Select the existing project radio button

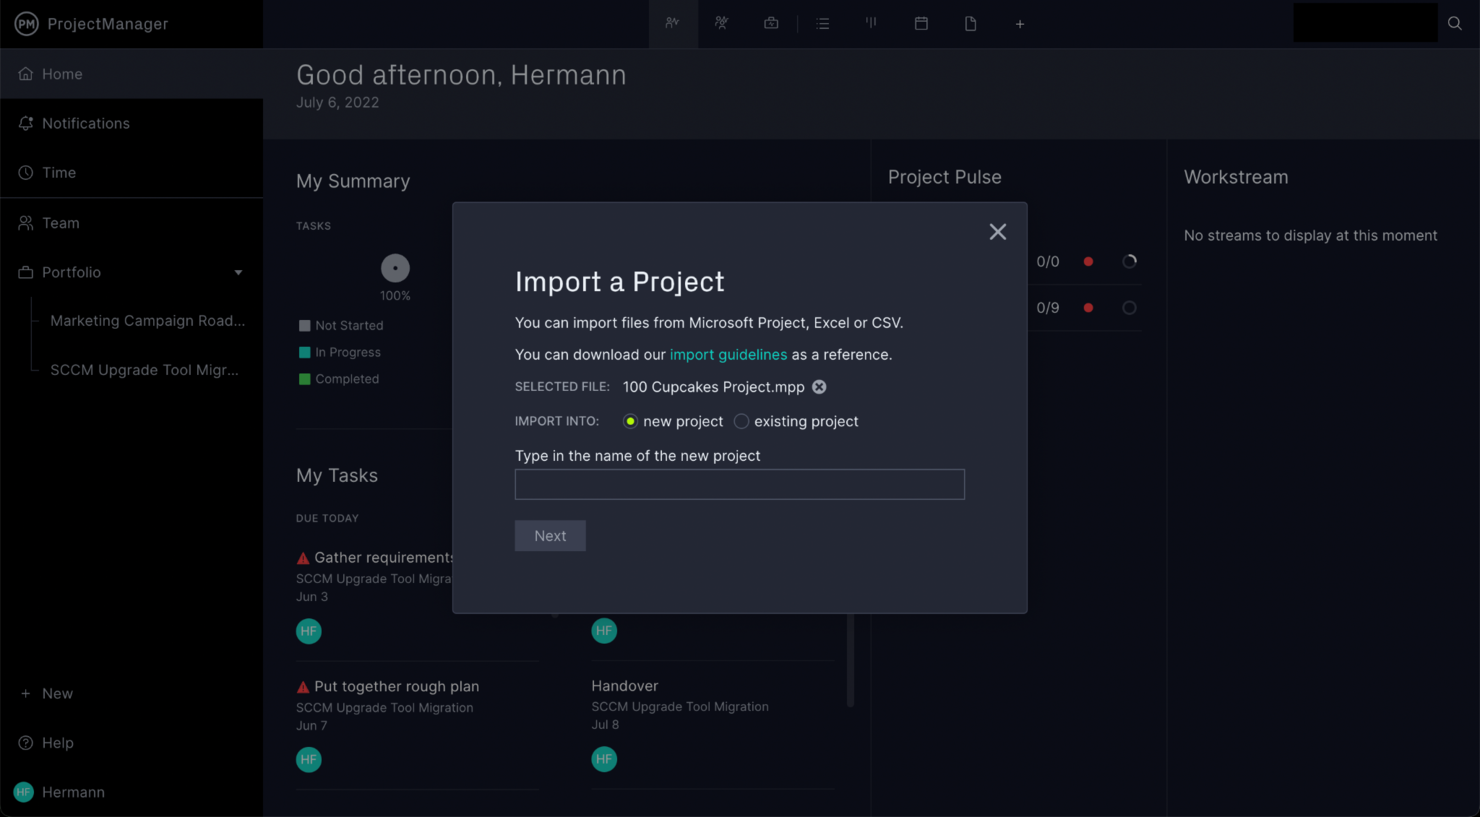coord(741,421)
